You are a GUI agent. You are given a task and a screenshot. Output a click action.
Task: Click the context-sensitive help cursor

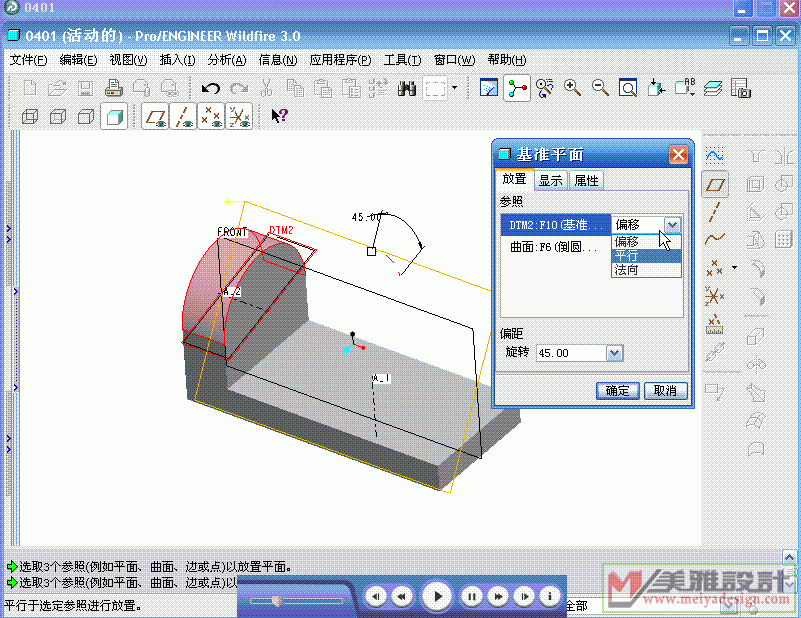pos(279,116)
